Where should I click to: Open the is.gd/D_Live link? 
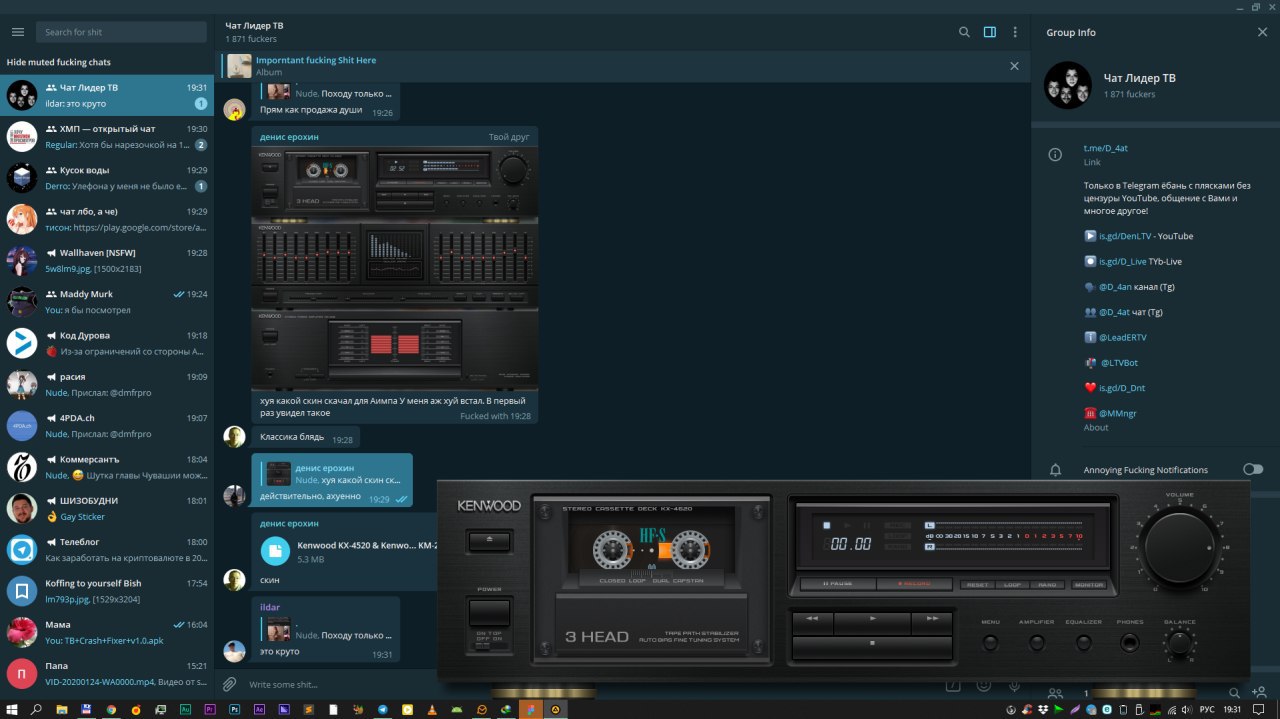pos(1122,261)
